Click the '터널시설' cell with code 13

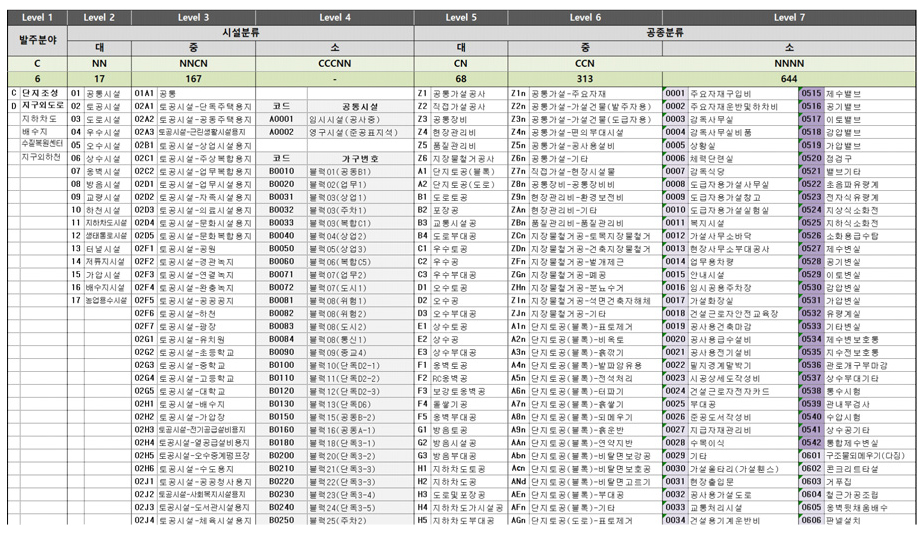(x=107, y=249)
